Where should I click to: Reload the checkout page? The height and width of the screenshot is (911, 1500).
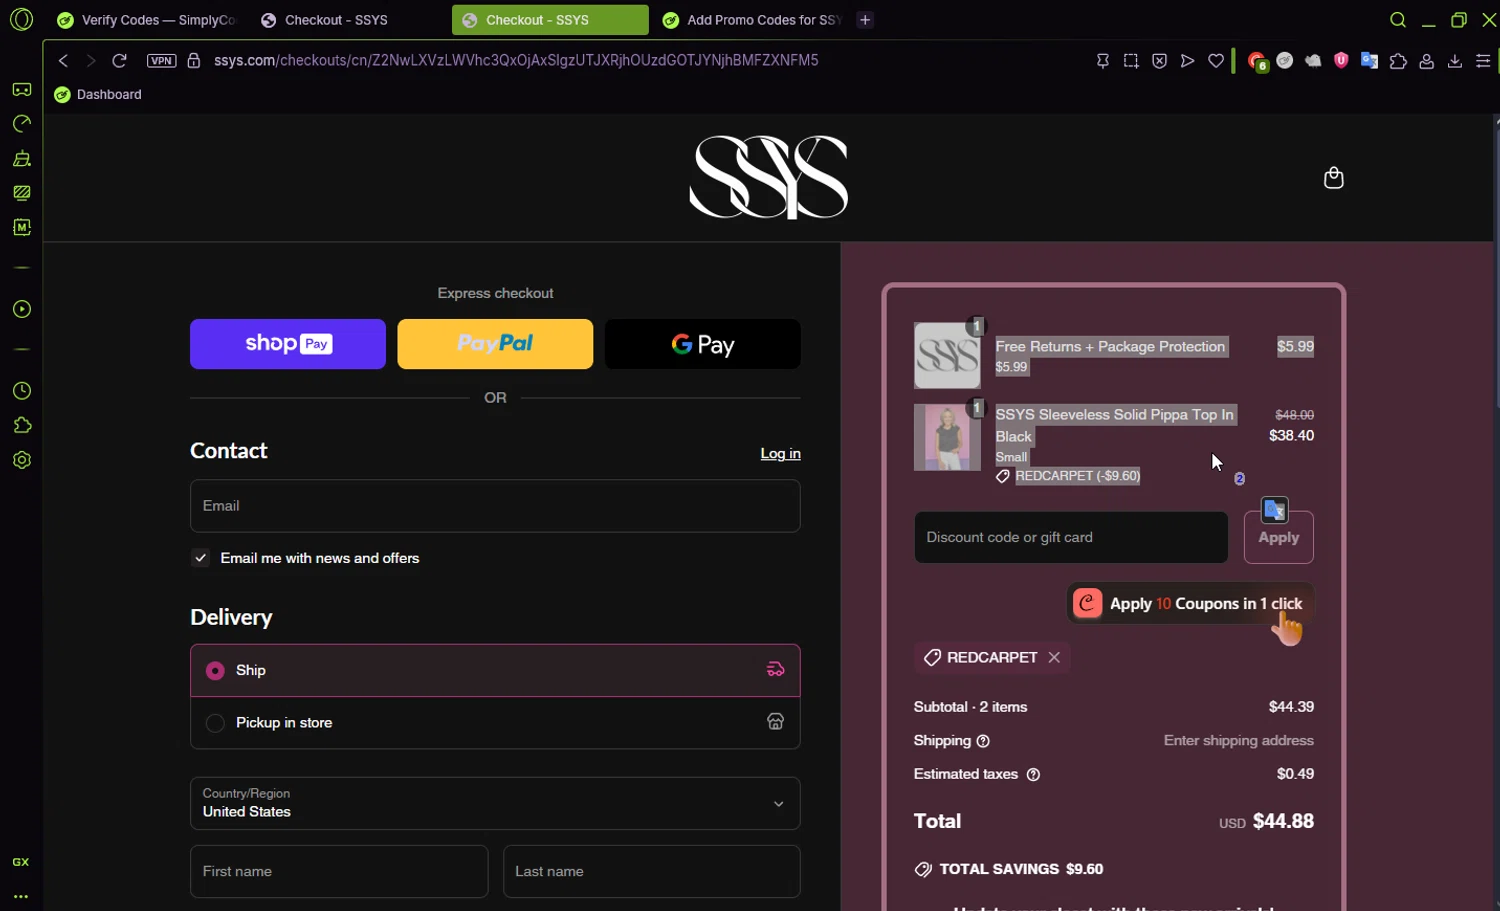tap(119, 61)
